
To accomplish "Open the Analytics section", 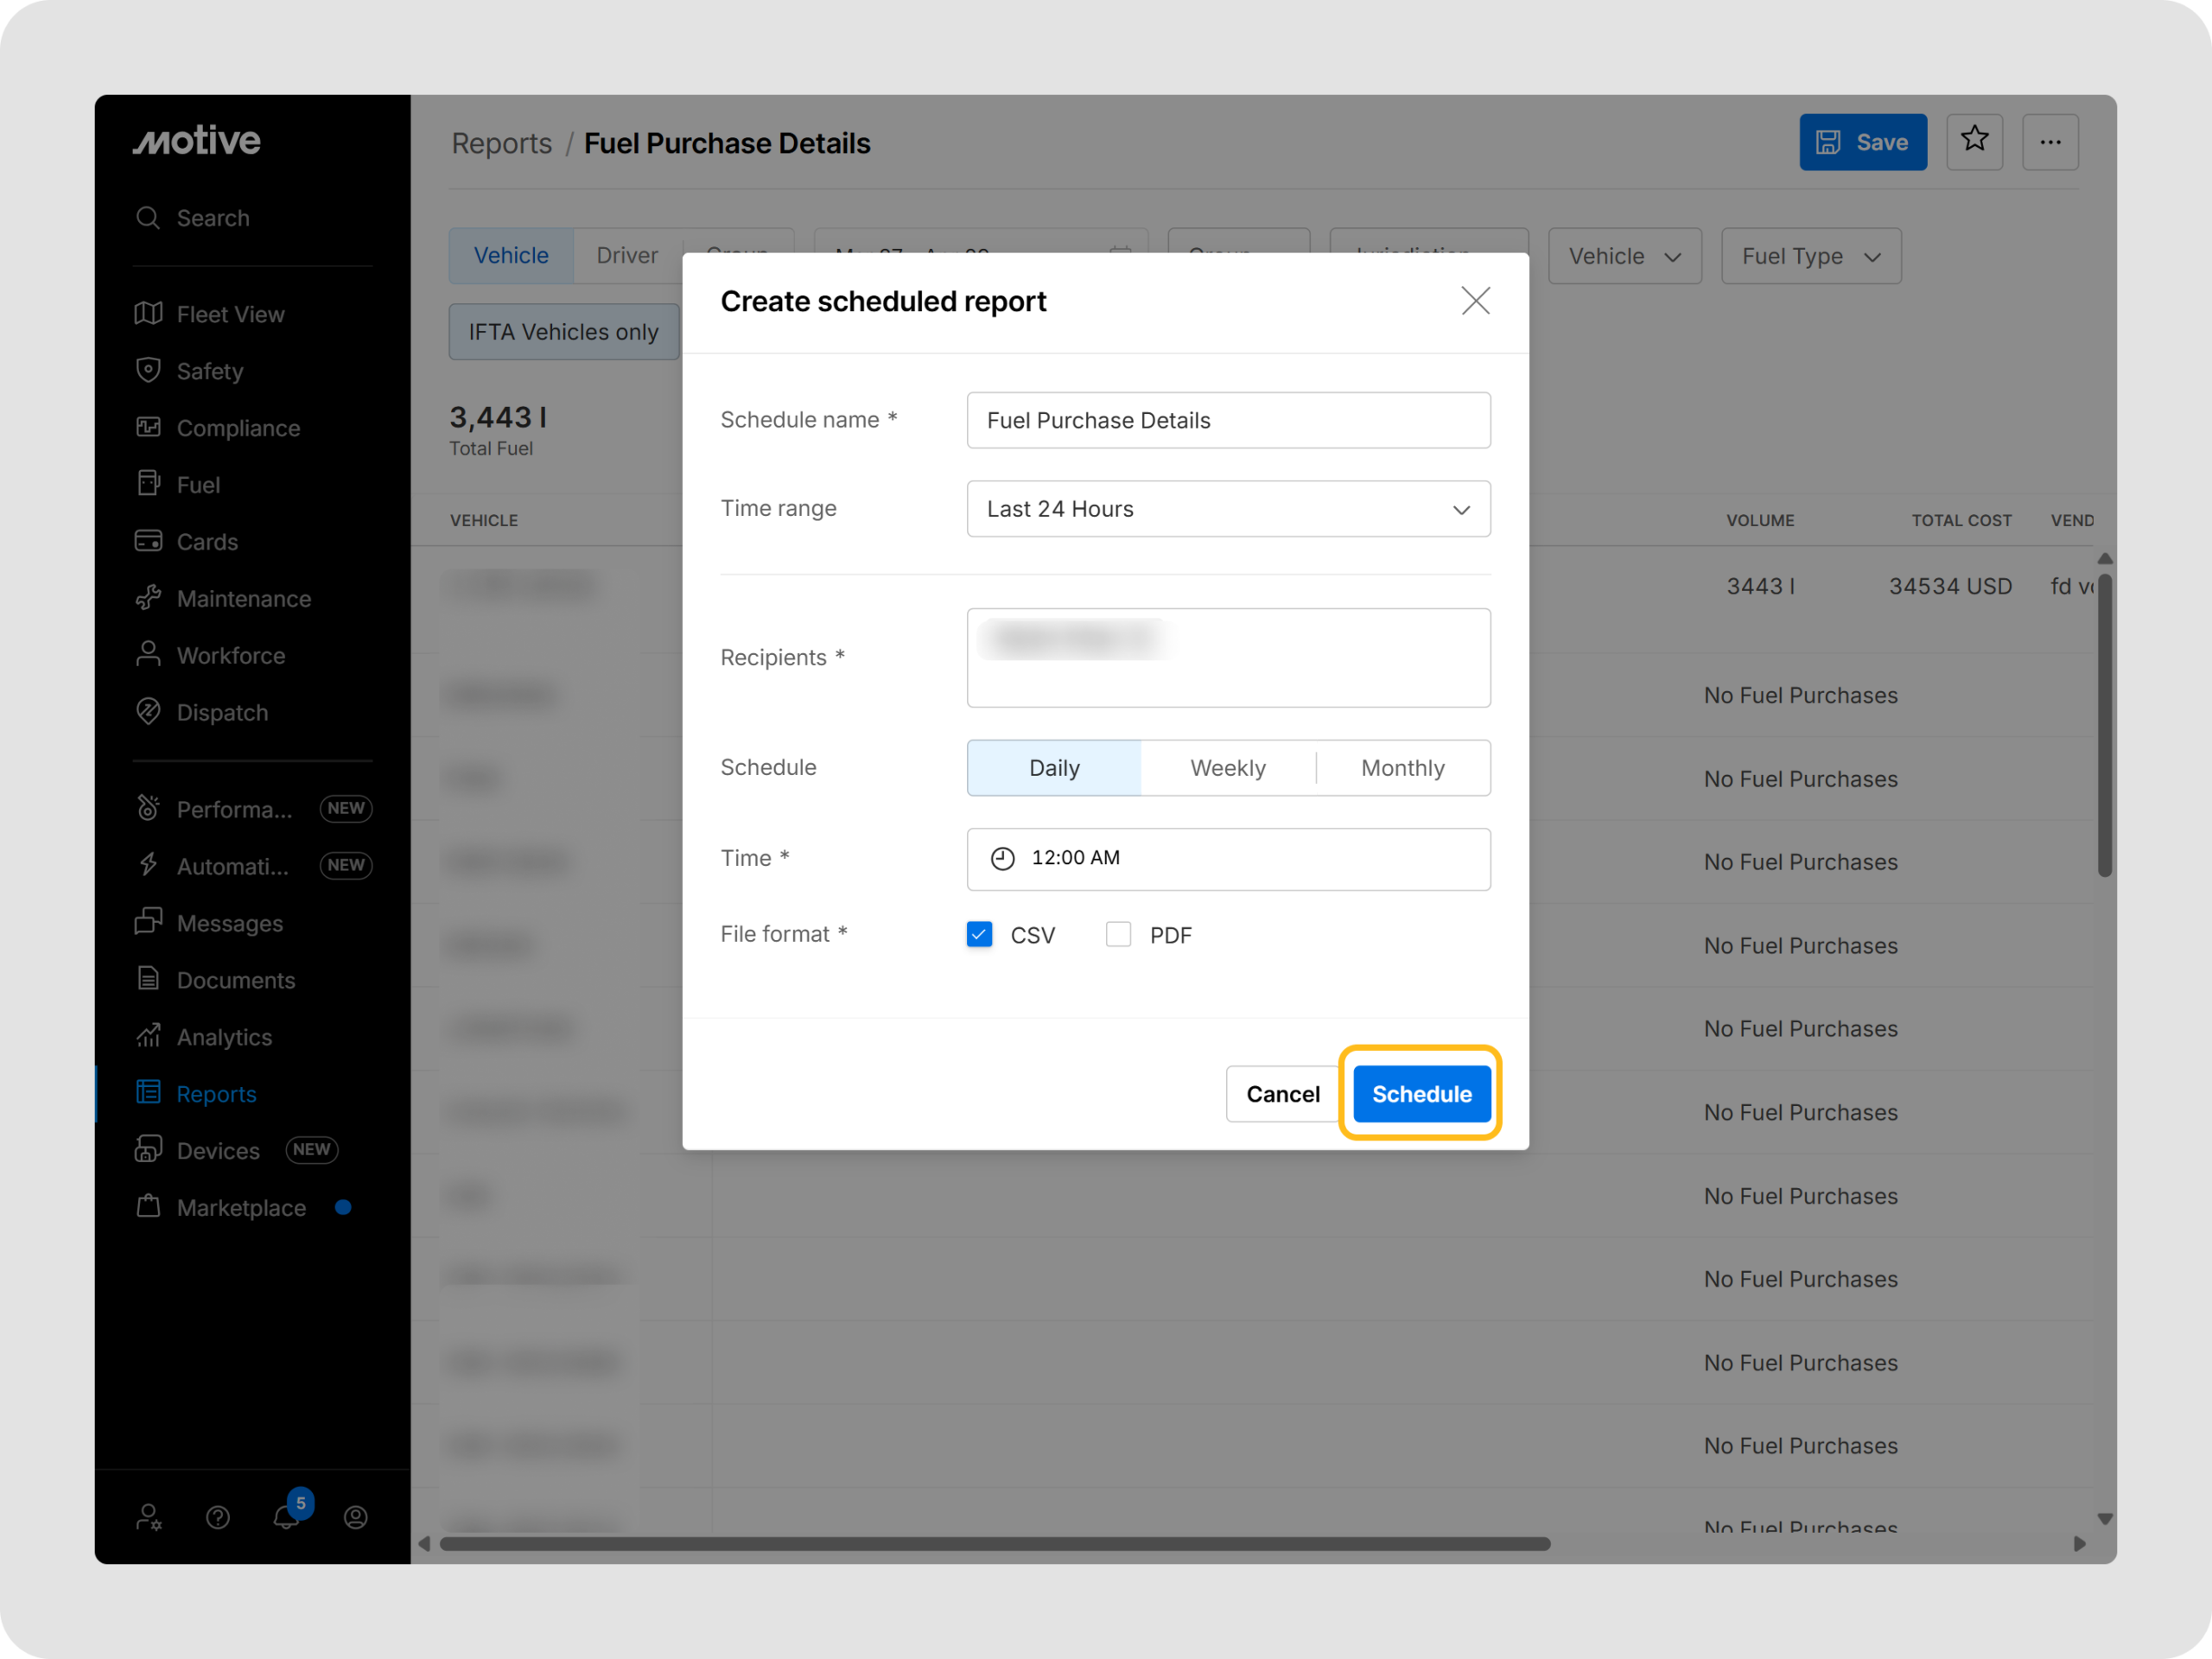I will click(x=224, y=1037).
